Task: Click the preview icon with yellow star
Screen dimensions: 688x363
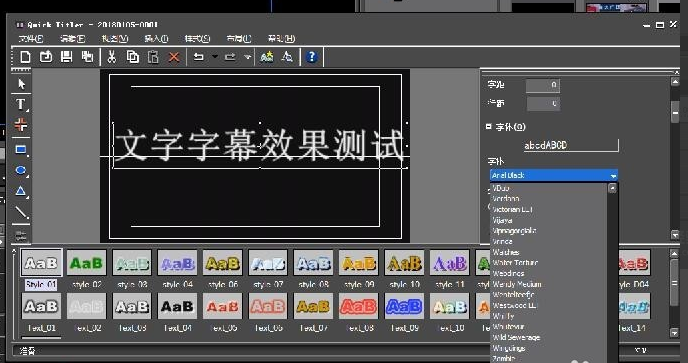Action: pyautogui.click(x=267, y=57)
